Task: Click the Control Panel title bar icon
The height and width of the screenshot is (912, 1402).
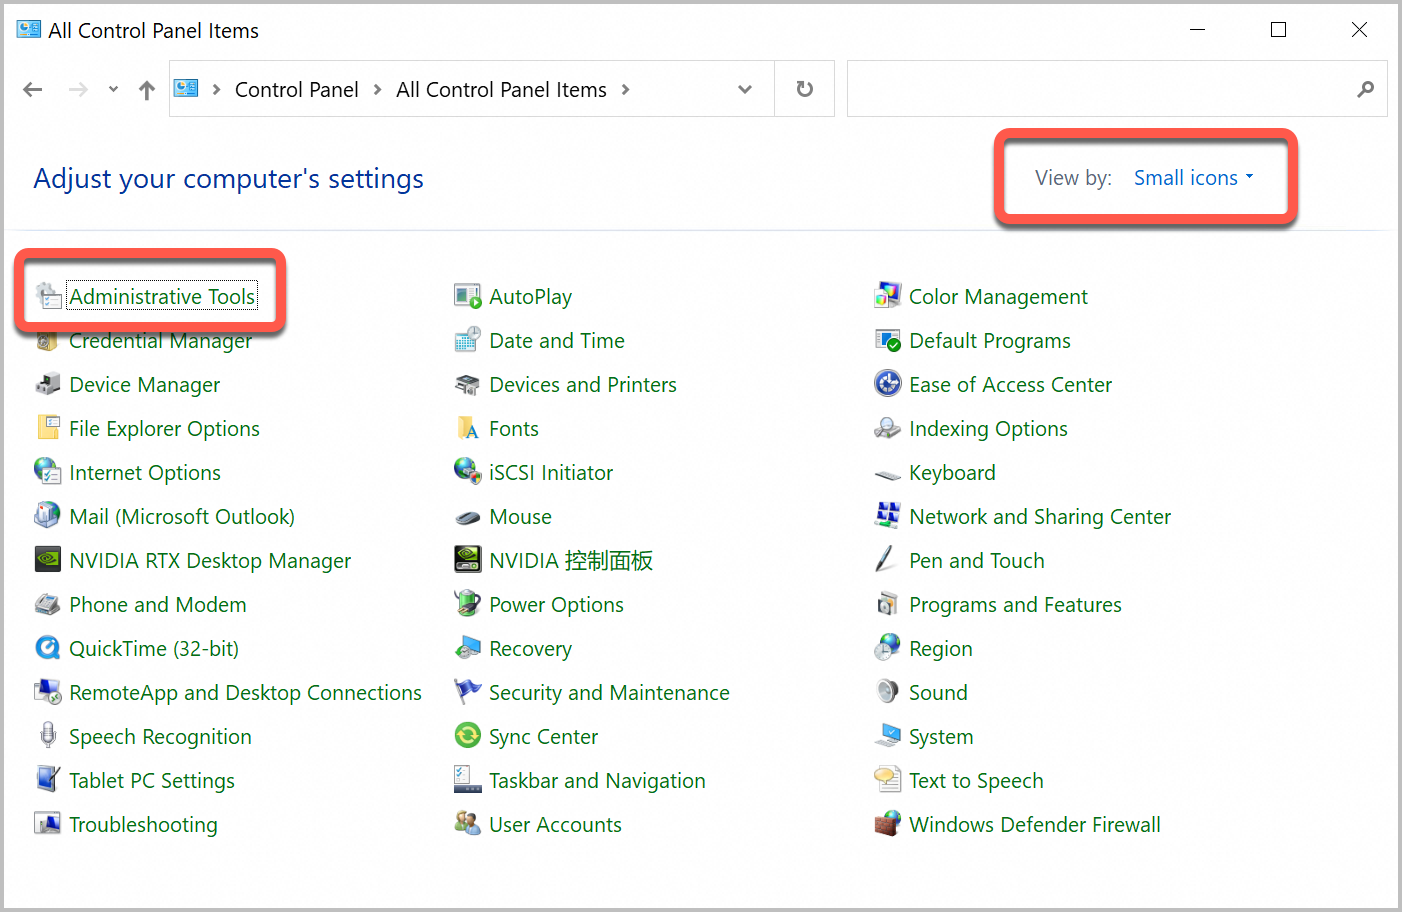Action: (29, 30)
